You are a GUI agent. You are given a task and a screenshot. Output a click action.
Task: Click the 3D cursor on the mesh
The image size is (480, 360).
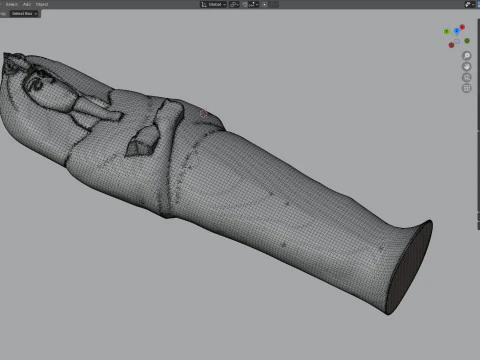coord(204,114)
